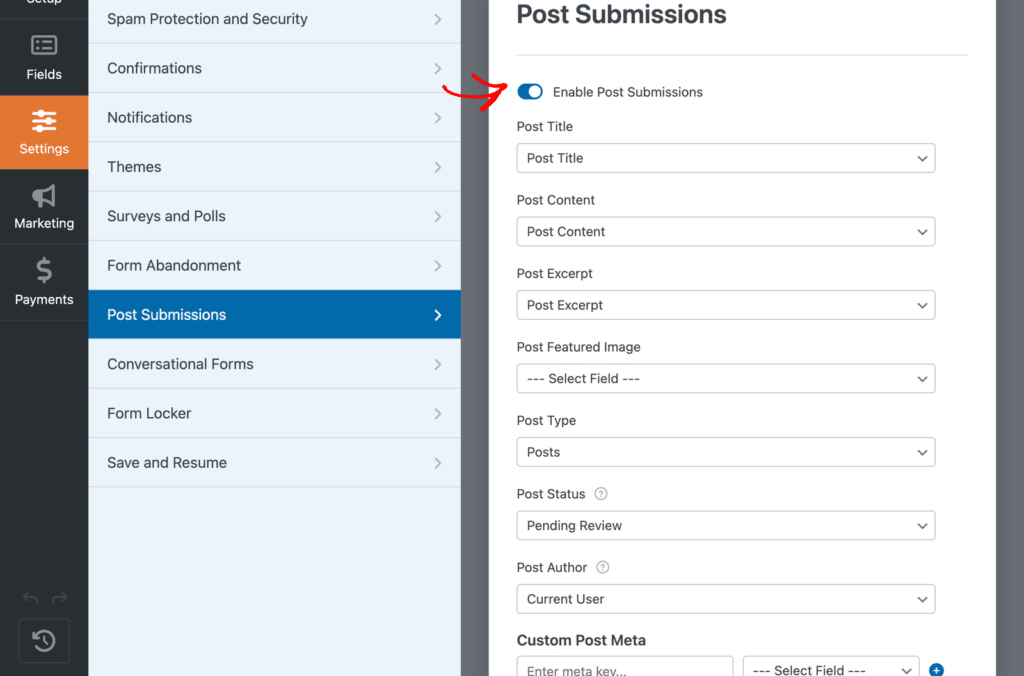This screenshot has width=1024, height=676.
Task: Open the Post Status dropdown
Action: [726, 526]
